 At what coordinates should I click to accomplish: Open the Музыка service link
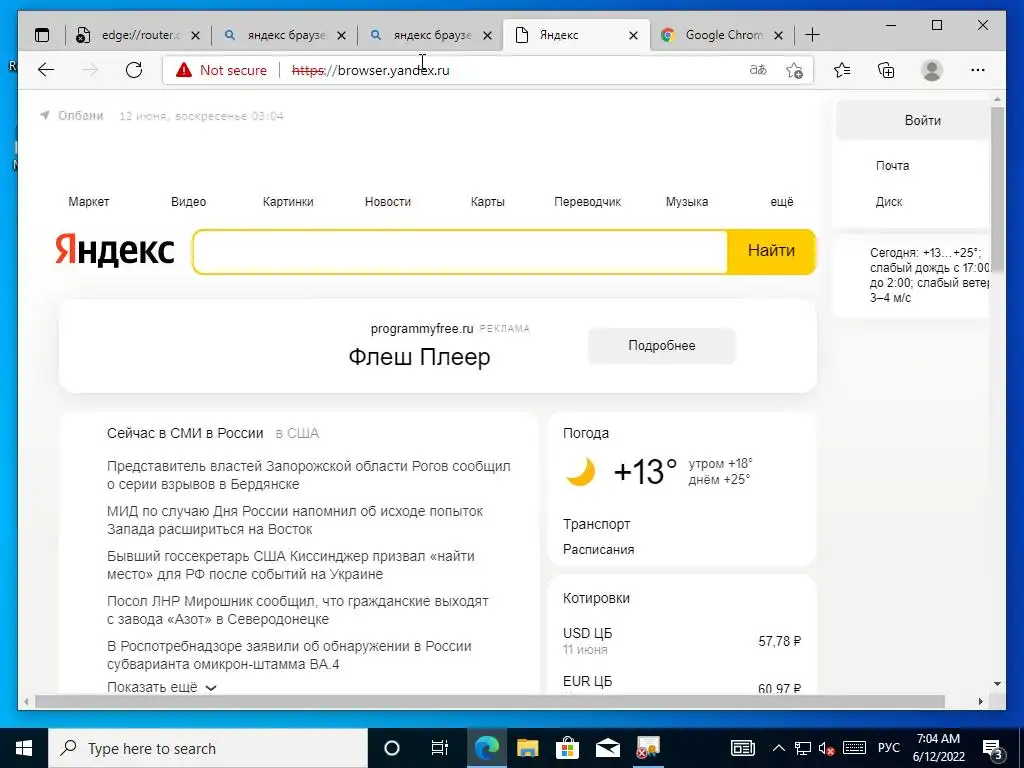click(x=687, y=202)
